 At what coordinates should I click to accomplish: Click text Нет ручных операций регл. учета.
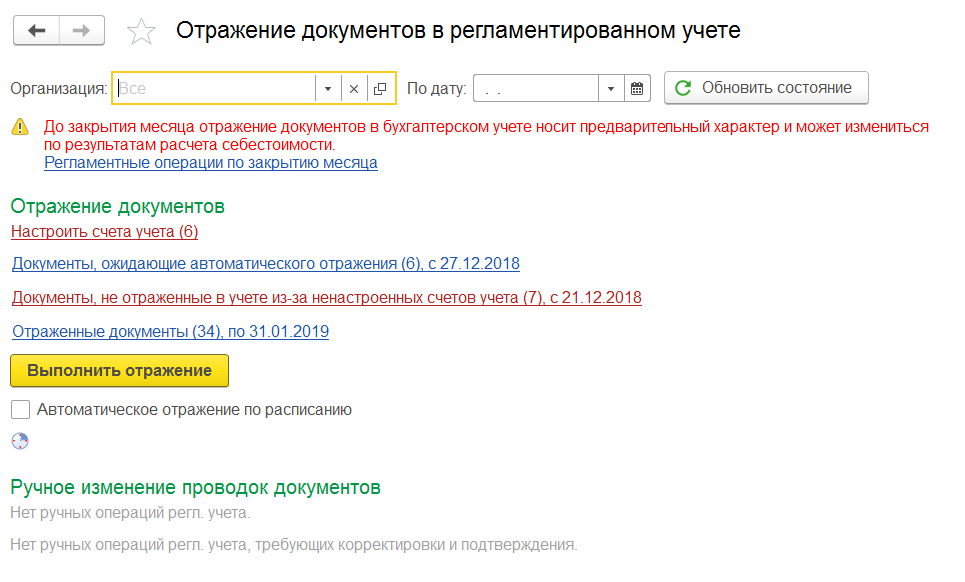click(130, 512)
